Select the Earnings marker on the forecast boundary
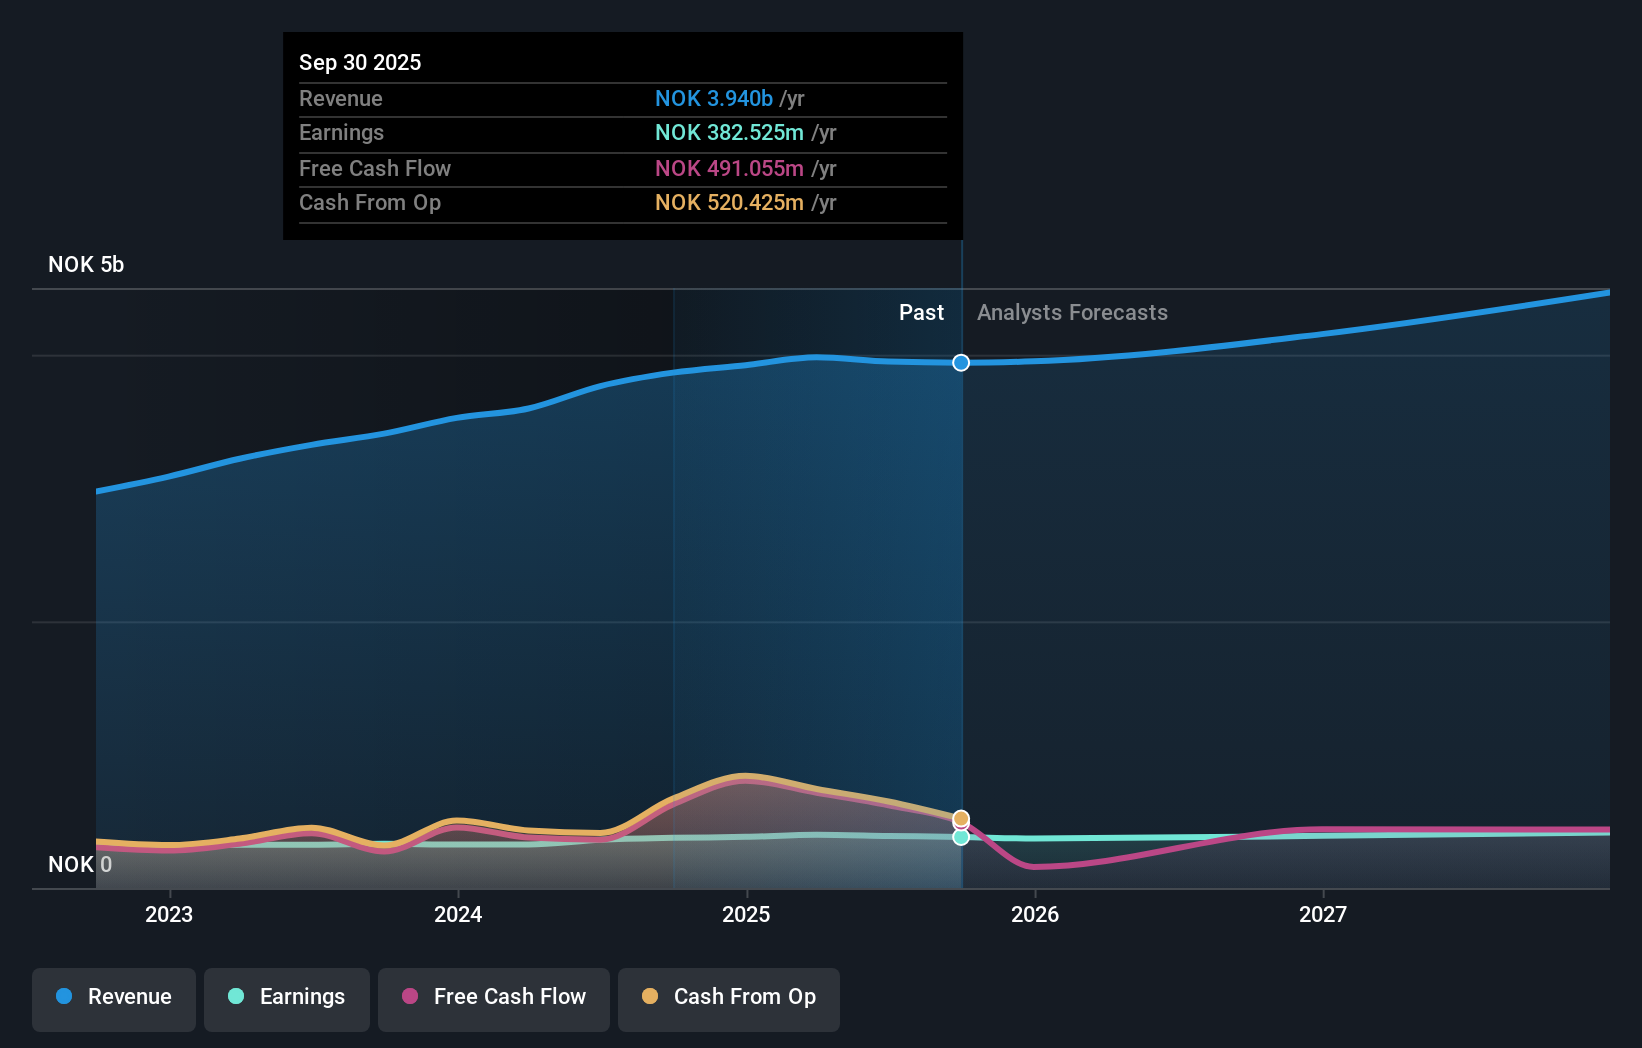The image size is (1642, 1048). pyautogui.click(x=960, y=838)
